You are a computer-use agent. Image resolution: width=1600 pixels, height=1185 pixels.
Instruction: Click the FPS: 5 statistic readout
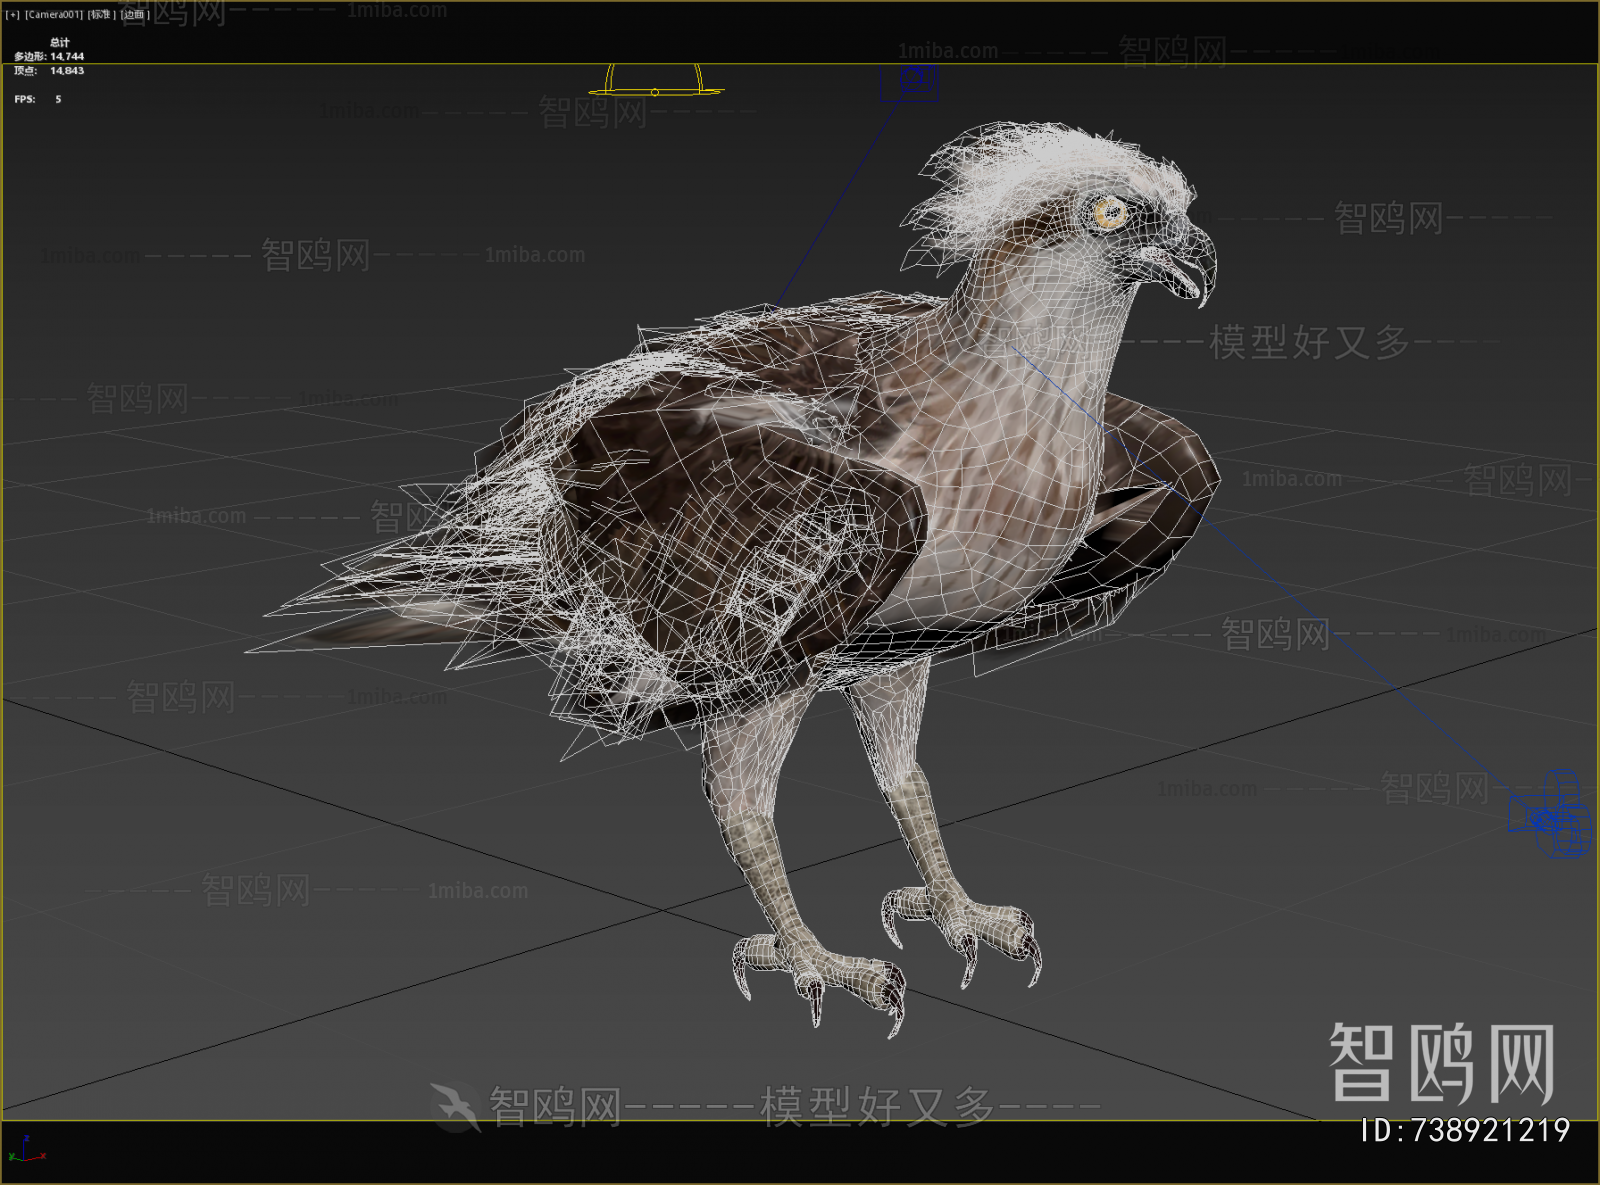[38, 99]
